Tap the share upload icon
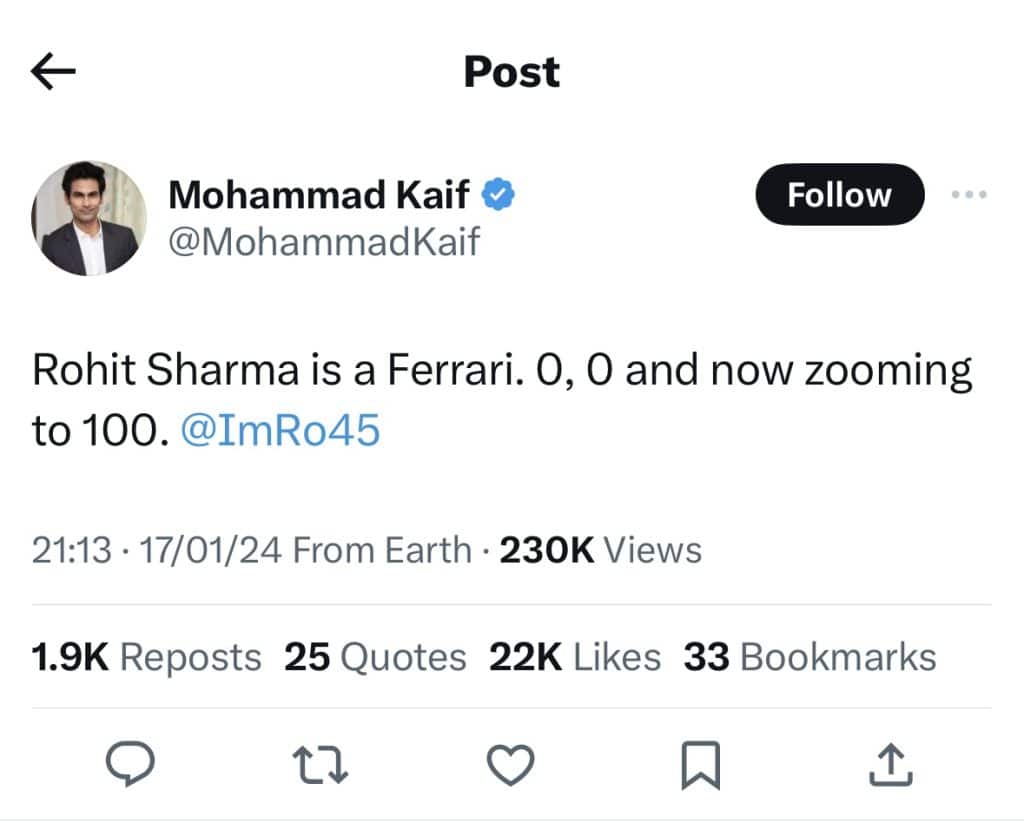Image resolution: width=1024 pixels, height=823 pixels. pos(890,765)
